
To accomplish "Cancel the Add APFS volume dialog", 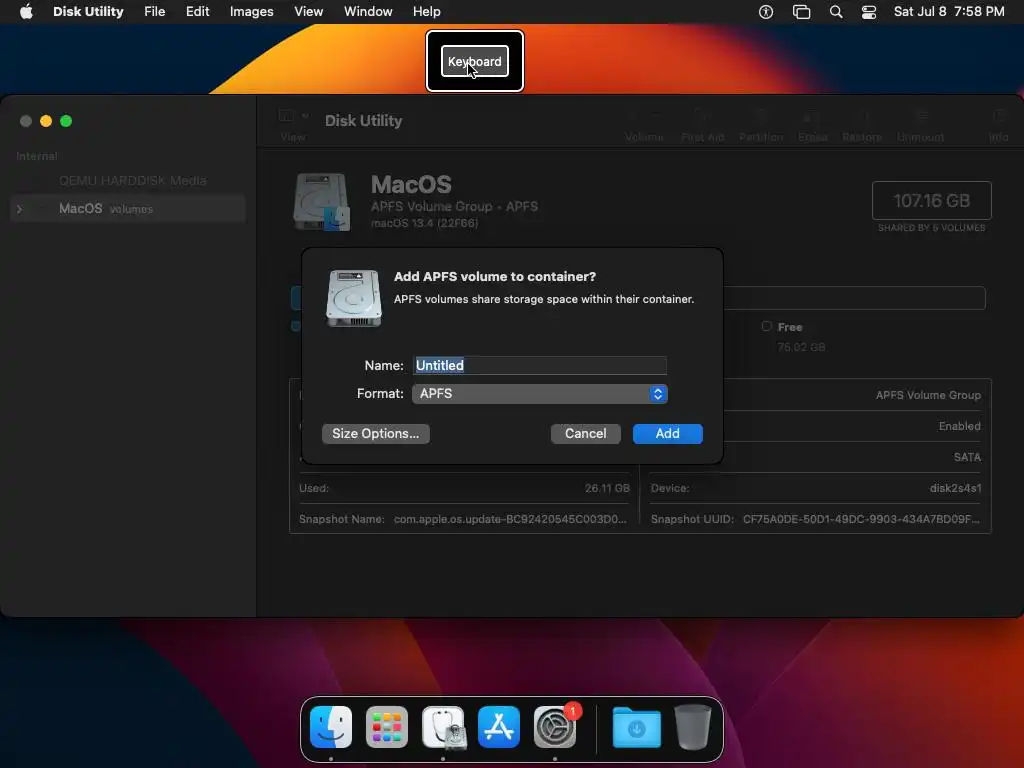I will [585, 434].
